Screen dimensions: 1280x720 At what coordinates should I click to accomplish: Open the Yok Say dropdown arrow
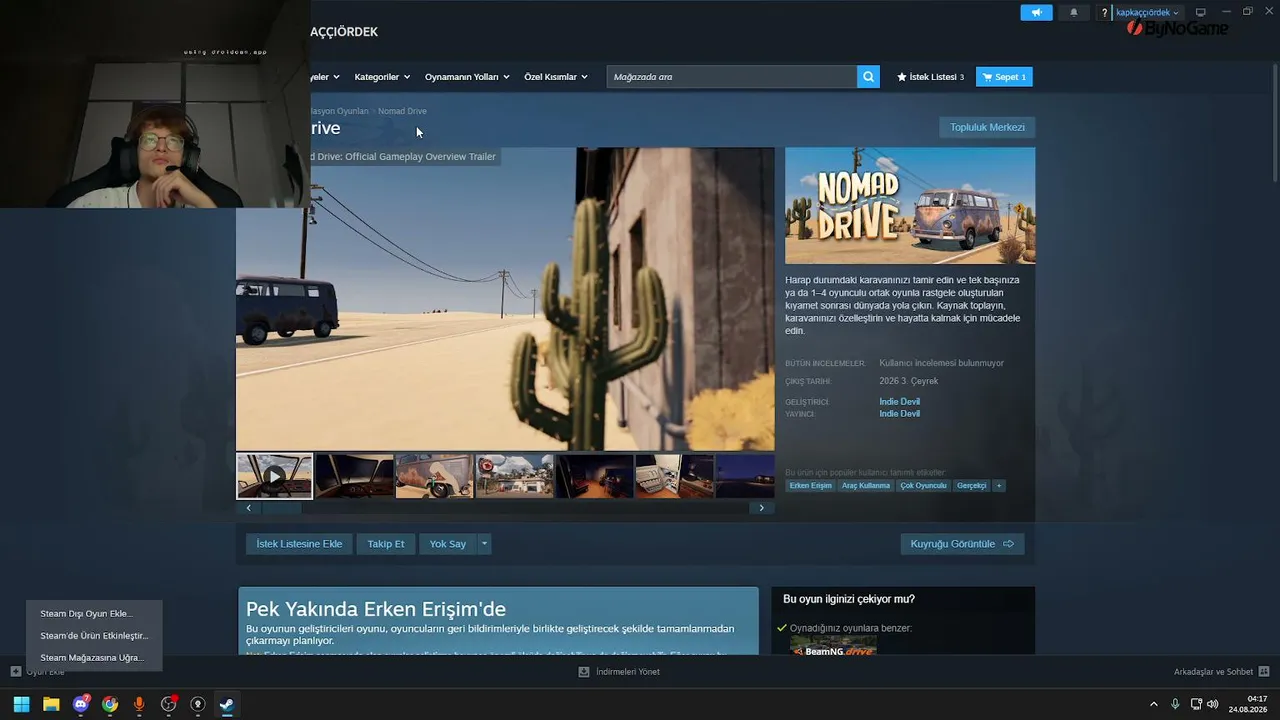484,544
